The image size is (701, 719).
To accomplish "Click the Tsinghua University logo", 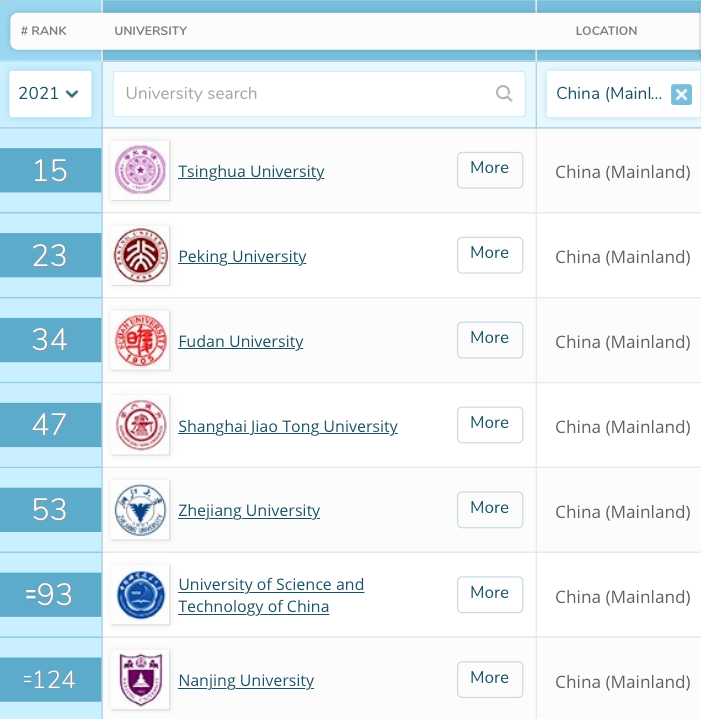I will click(140, 170).
